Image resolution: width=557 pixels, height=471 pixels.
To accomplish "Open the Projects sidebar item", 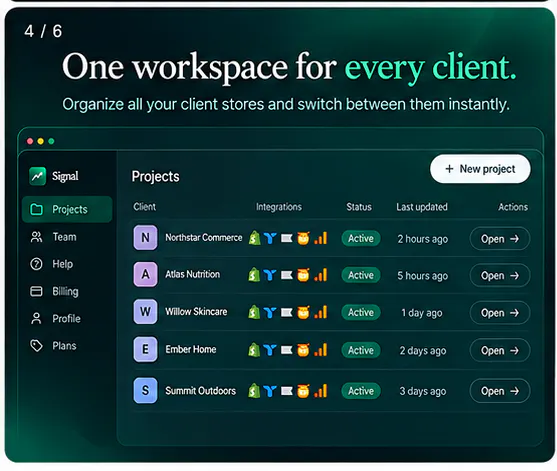I will point(67,209).
